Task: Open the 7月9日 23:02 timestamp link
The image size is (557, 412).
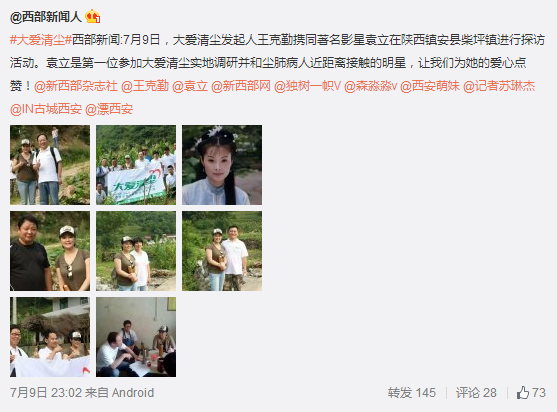Action: (x=46, y=393)
